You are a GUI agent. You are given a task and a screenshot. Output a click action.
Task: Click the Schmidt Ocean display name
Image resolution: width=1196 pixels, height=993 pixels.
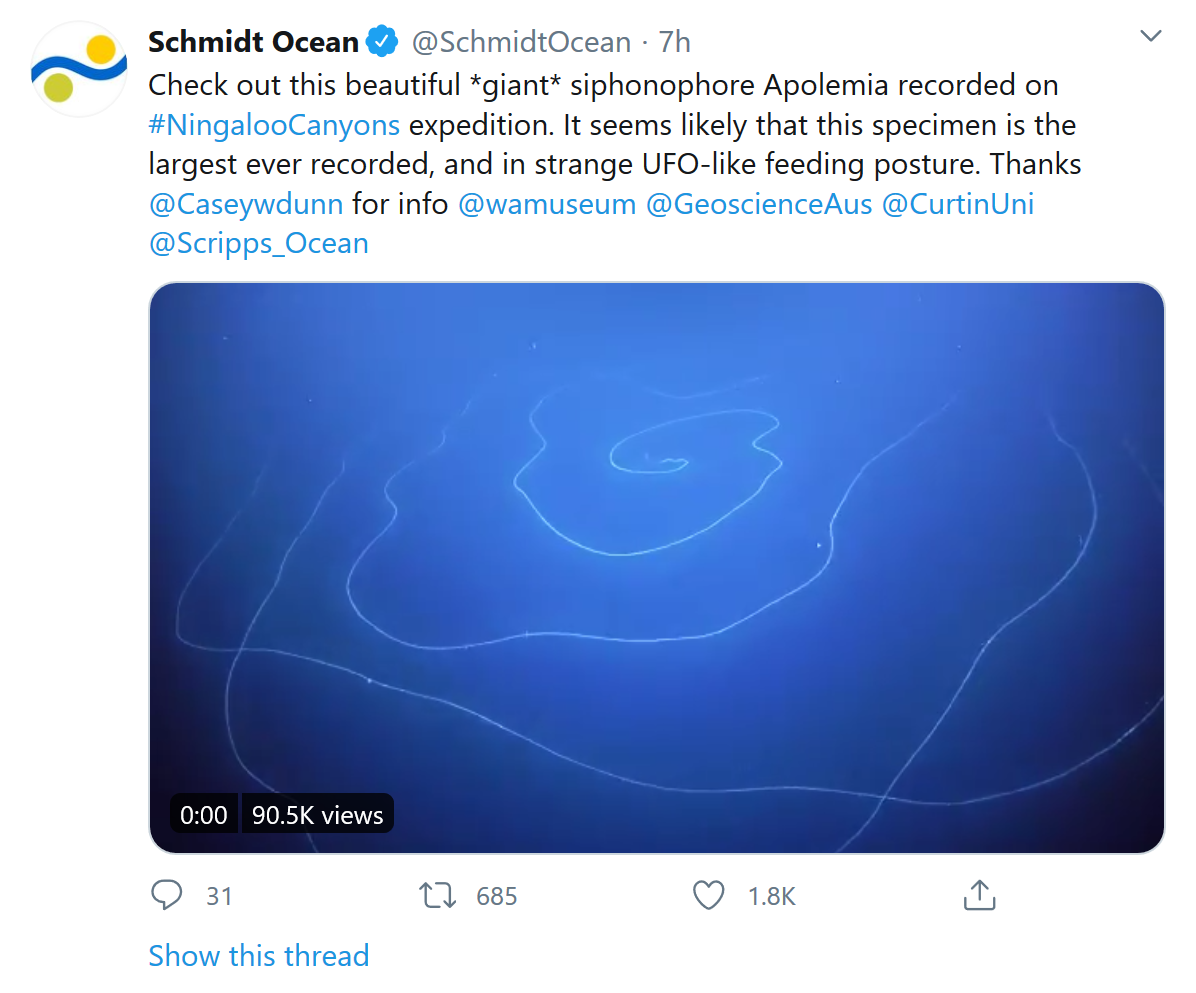253,42
